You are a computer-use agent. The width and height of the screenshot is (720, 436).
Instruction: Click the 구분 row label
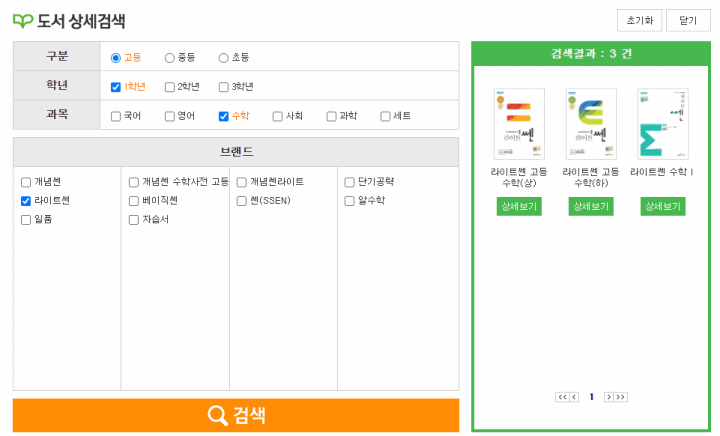(x=57, y=56)
